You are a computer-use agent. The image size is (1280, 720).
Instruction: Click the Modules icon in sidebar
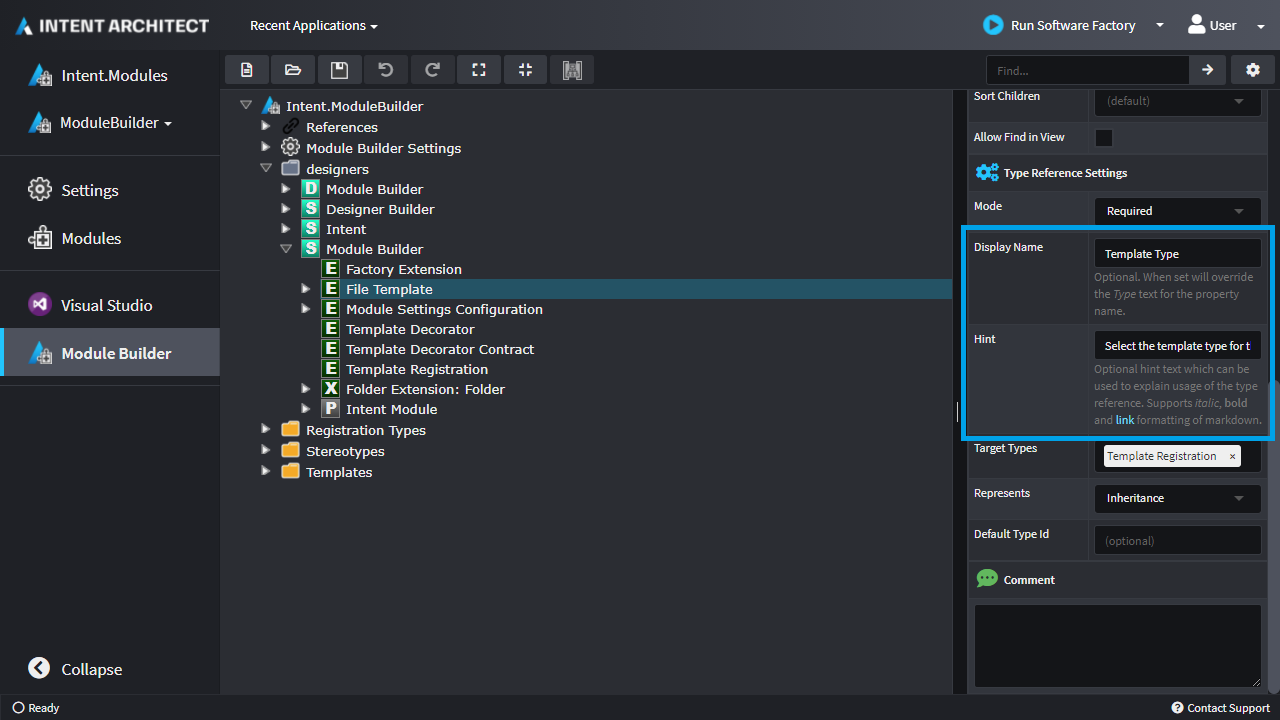tap(40, 238)
